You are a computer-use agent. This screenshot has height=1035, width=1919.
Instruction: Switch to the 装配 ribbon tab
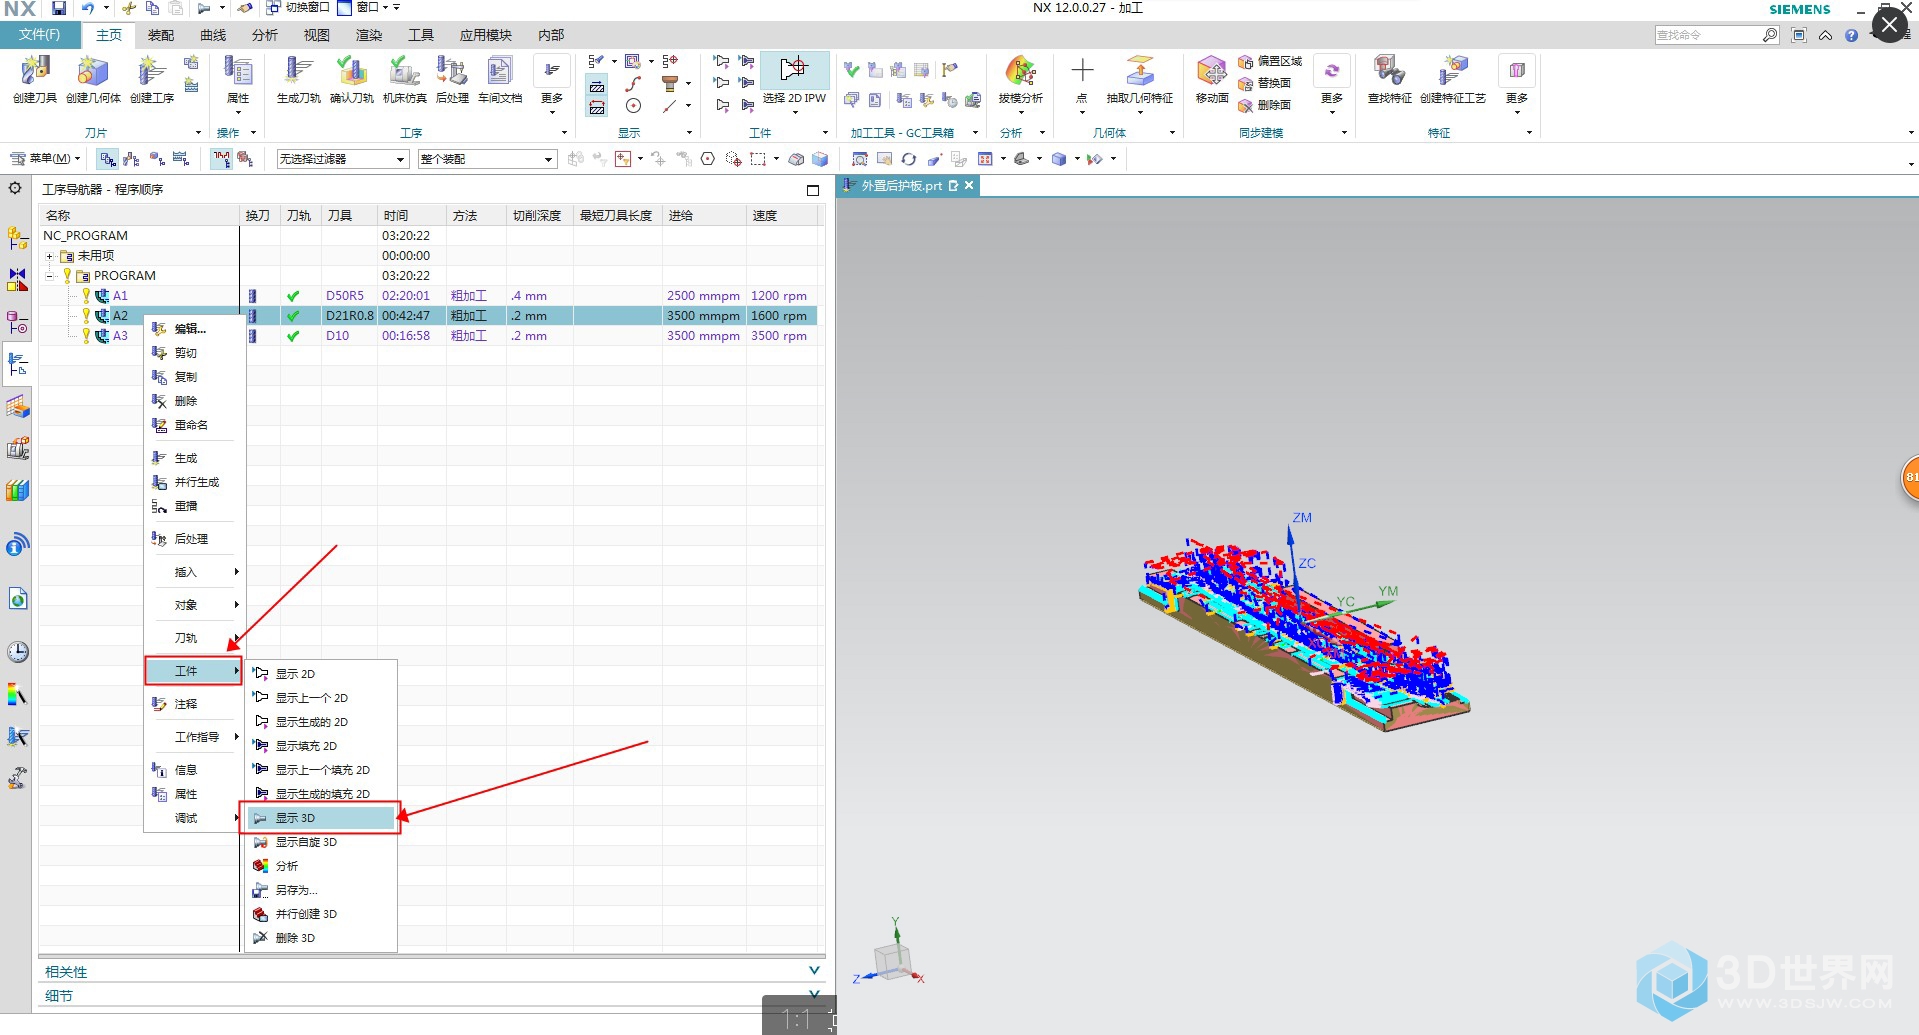click(161, 35)
